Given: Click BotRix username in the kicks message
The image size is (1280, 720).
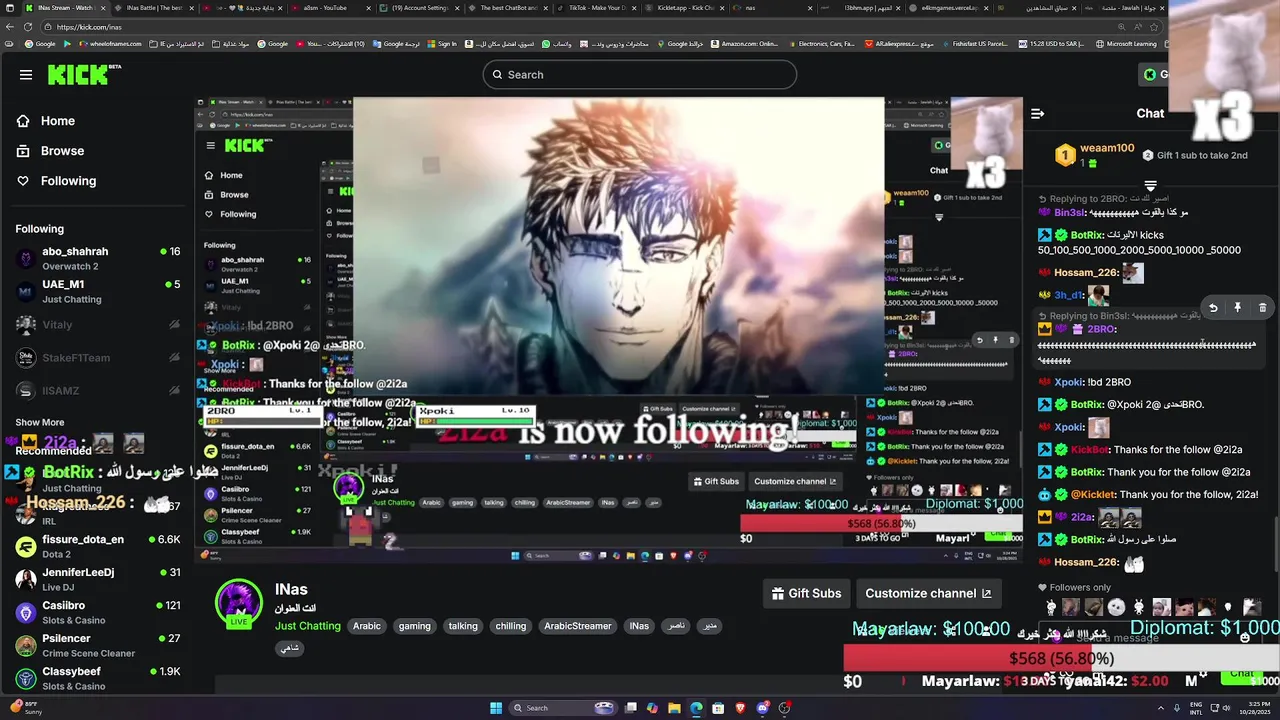Looking at the screenshot, I should tap(1086, 236).
